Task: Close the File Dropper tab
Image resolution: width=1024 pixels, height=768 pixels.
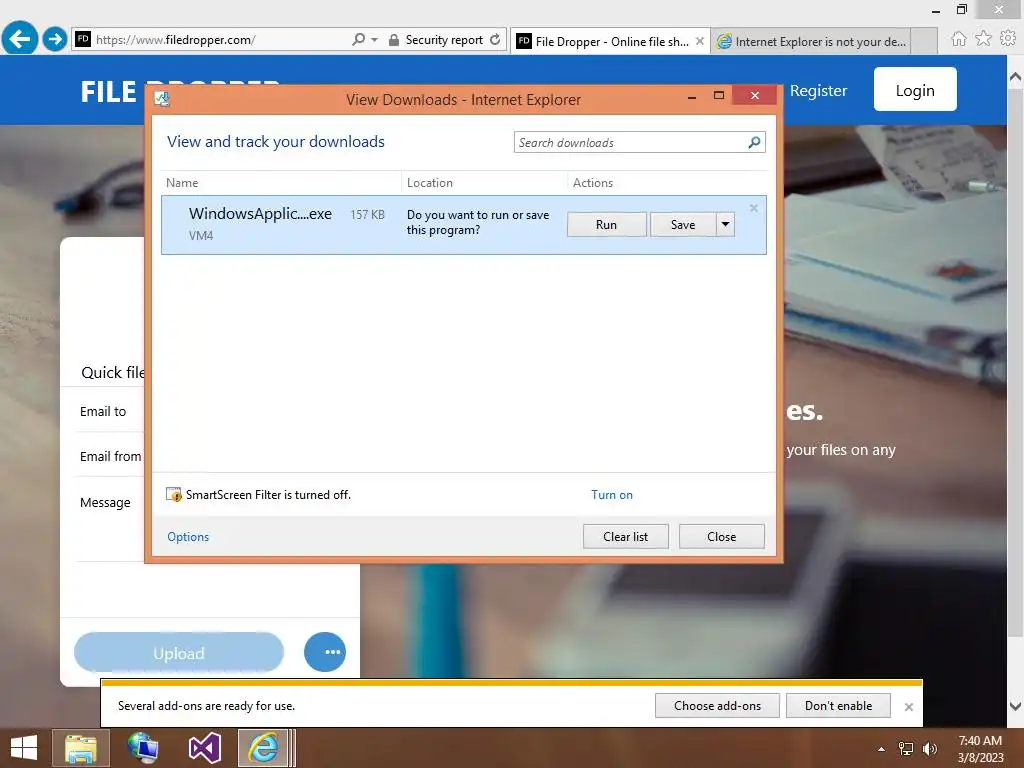Action: tap(699, 41)
